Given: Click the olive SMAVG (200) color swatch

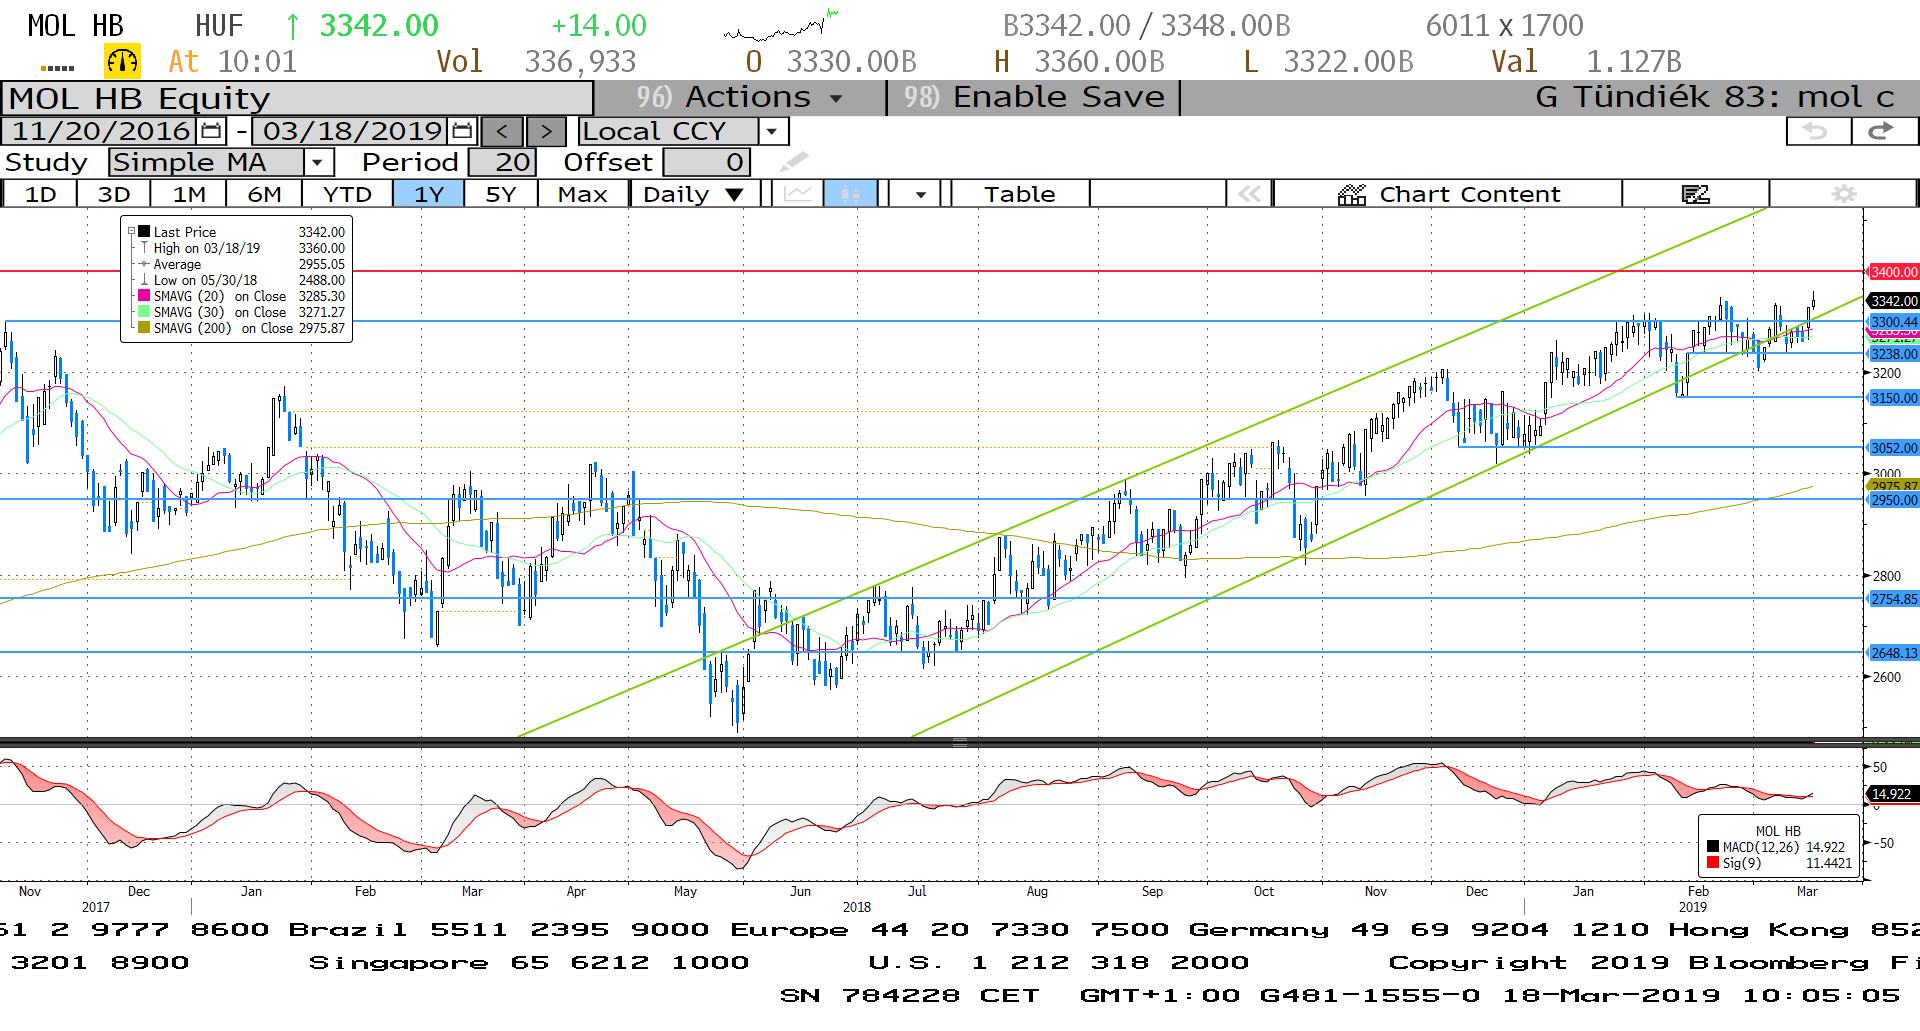Looking at the screenshot, I should (144, 328).
